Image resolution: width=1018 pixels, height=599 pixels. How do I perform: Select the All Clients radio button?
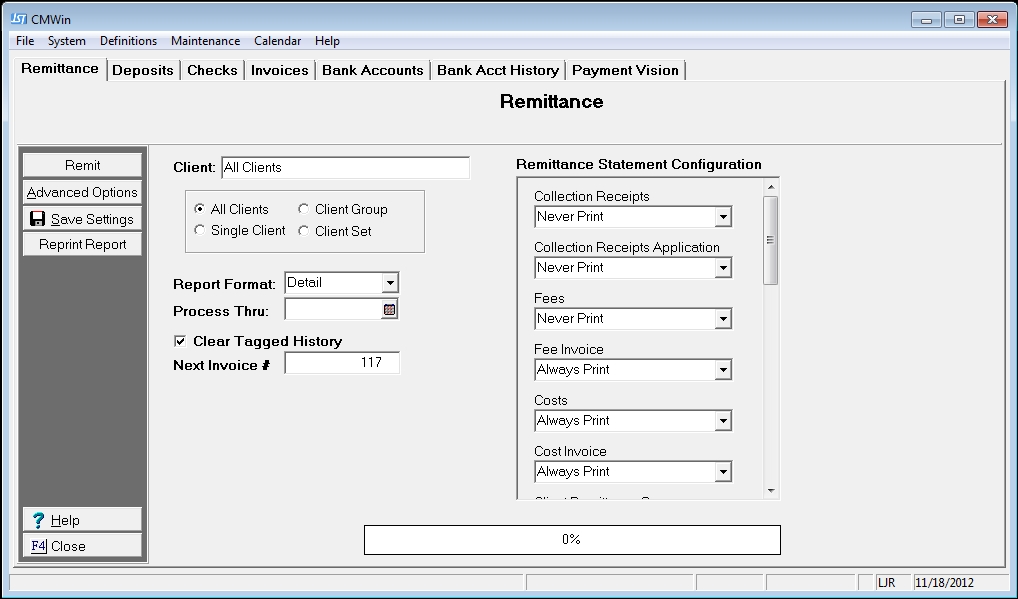coord(200,209)
